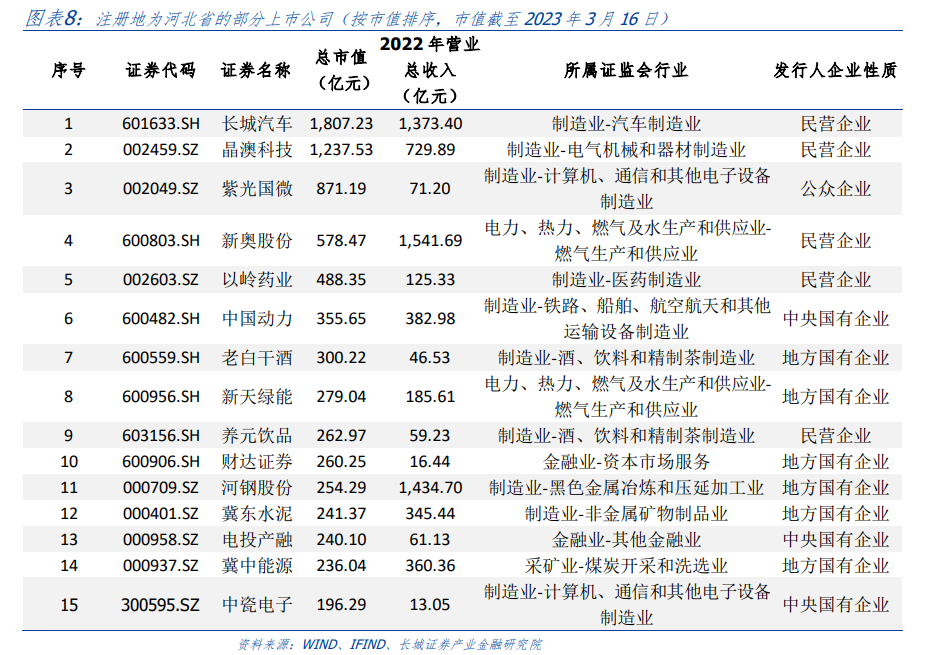Viewport: 936px width, 655px height.
Task: Select the name 老白干酒
Action: click(x=257, y=358)
